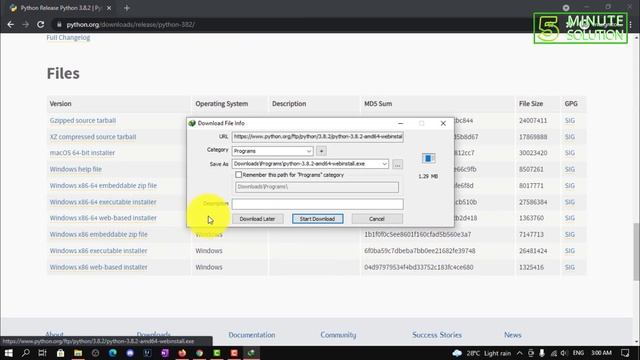The image size is (640, 360).
Task: Click the microphone tray icon
Action: point(542,353)
